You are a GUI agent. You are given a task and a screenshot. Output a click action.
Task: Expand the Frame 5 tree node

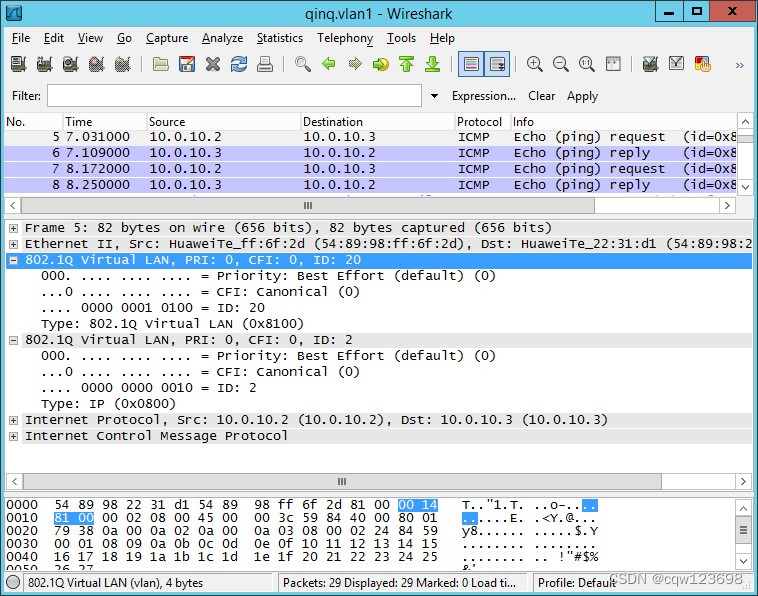pos(14,228)
